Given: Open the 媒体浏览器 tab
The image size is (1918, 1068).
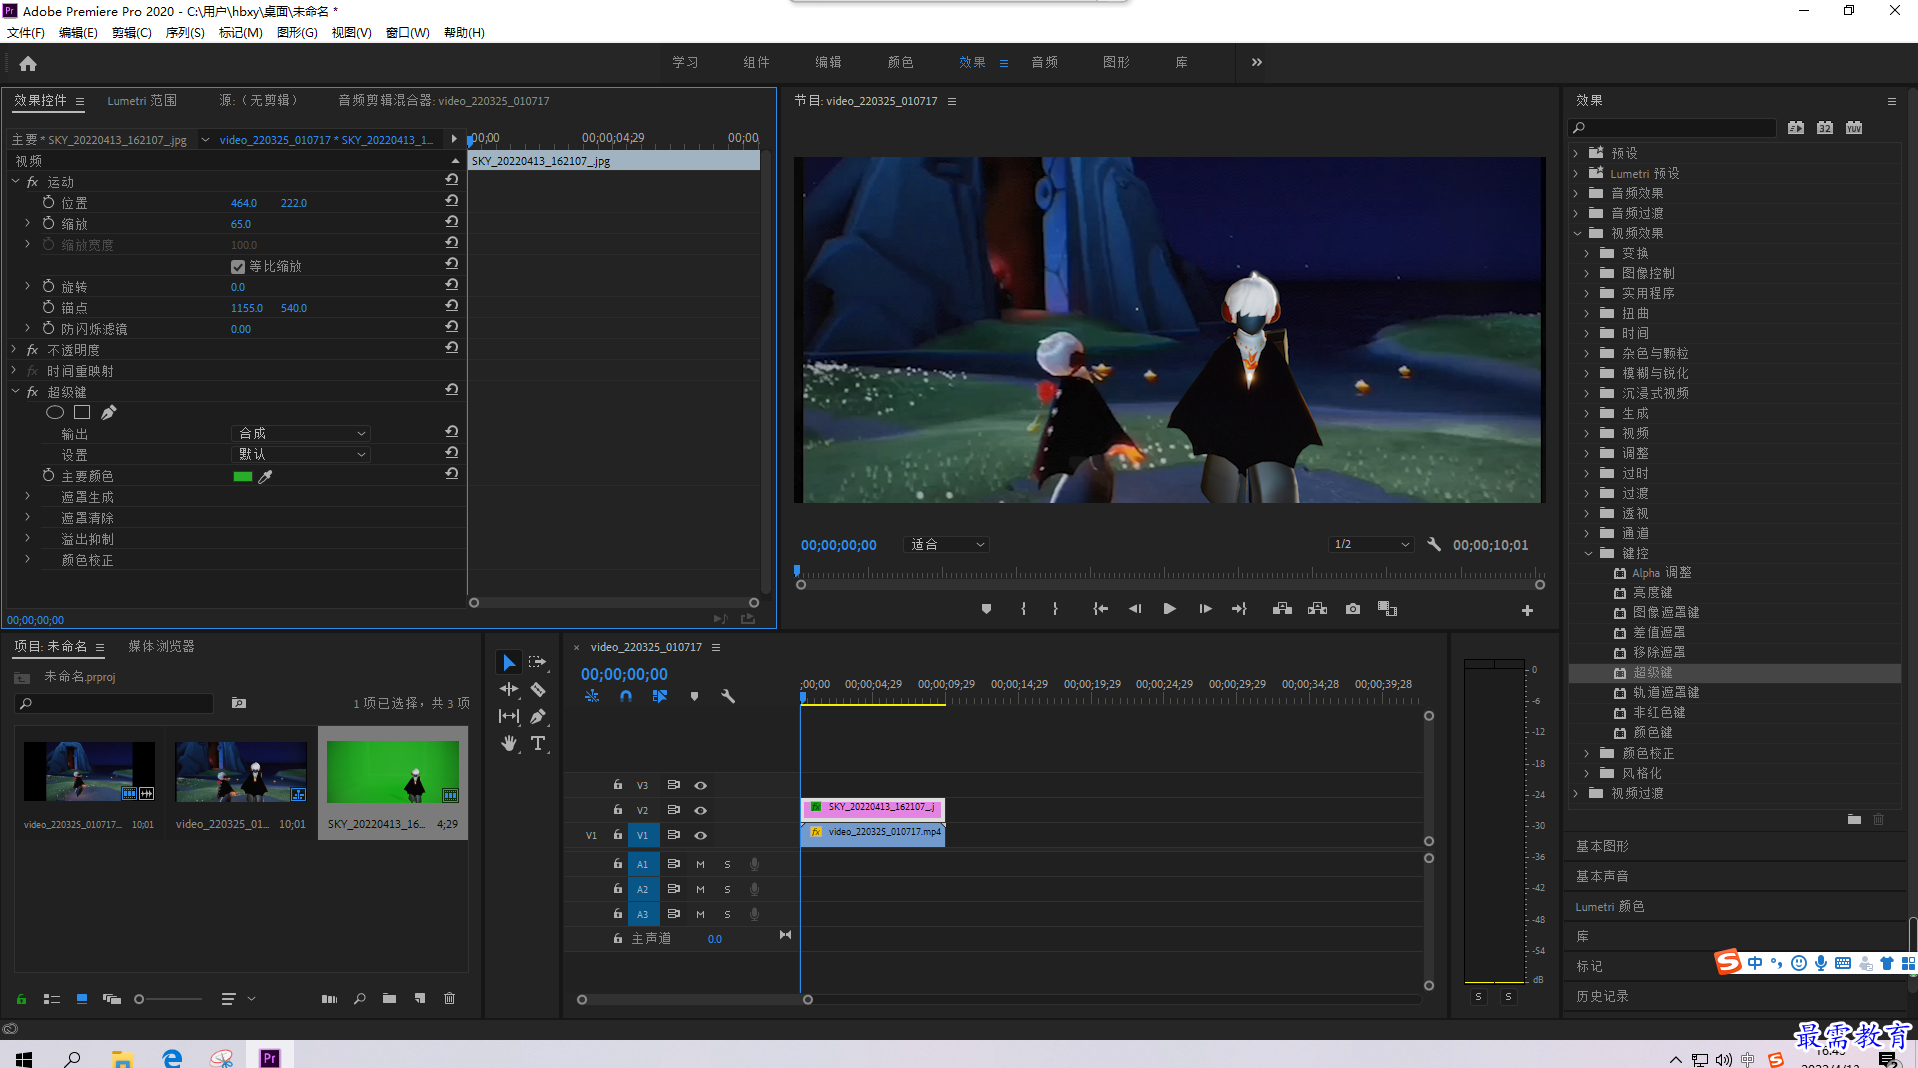Looking at the screenshot, I should 161,646.
